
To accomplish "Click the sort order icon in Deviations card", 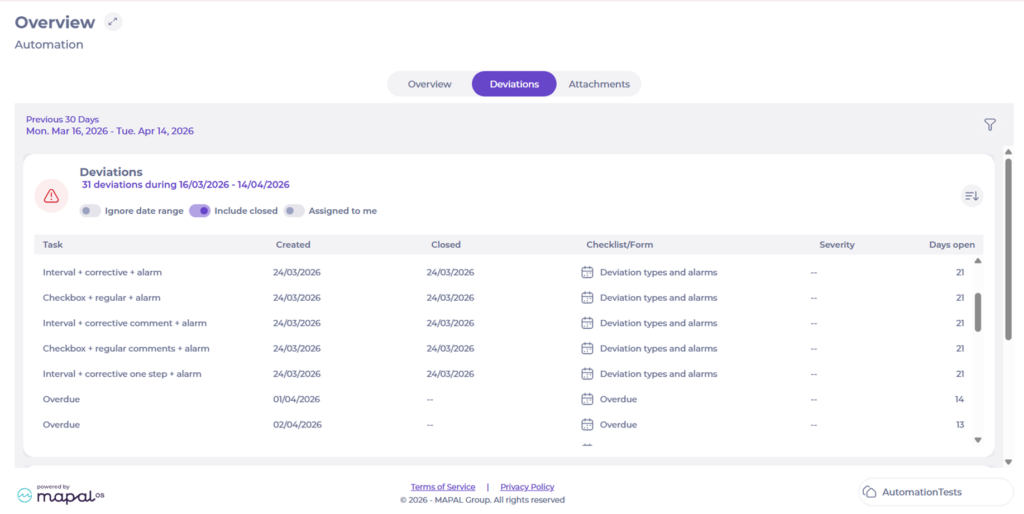I will coord(971,196).
